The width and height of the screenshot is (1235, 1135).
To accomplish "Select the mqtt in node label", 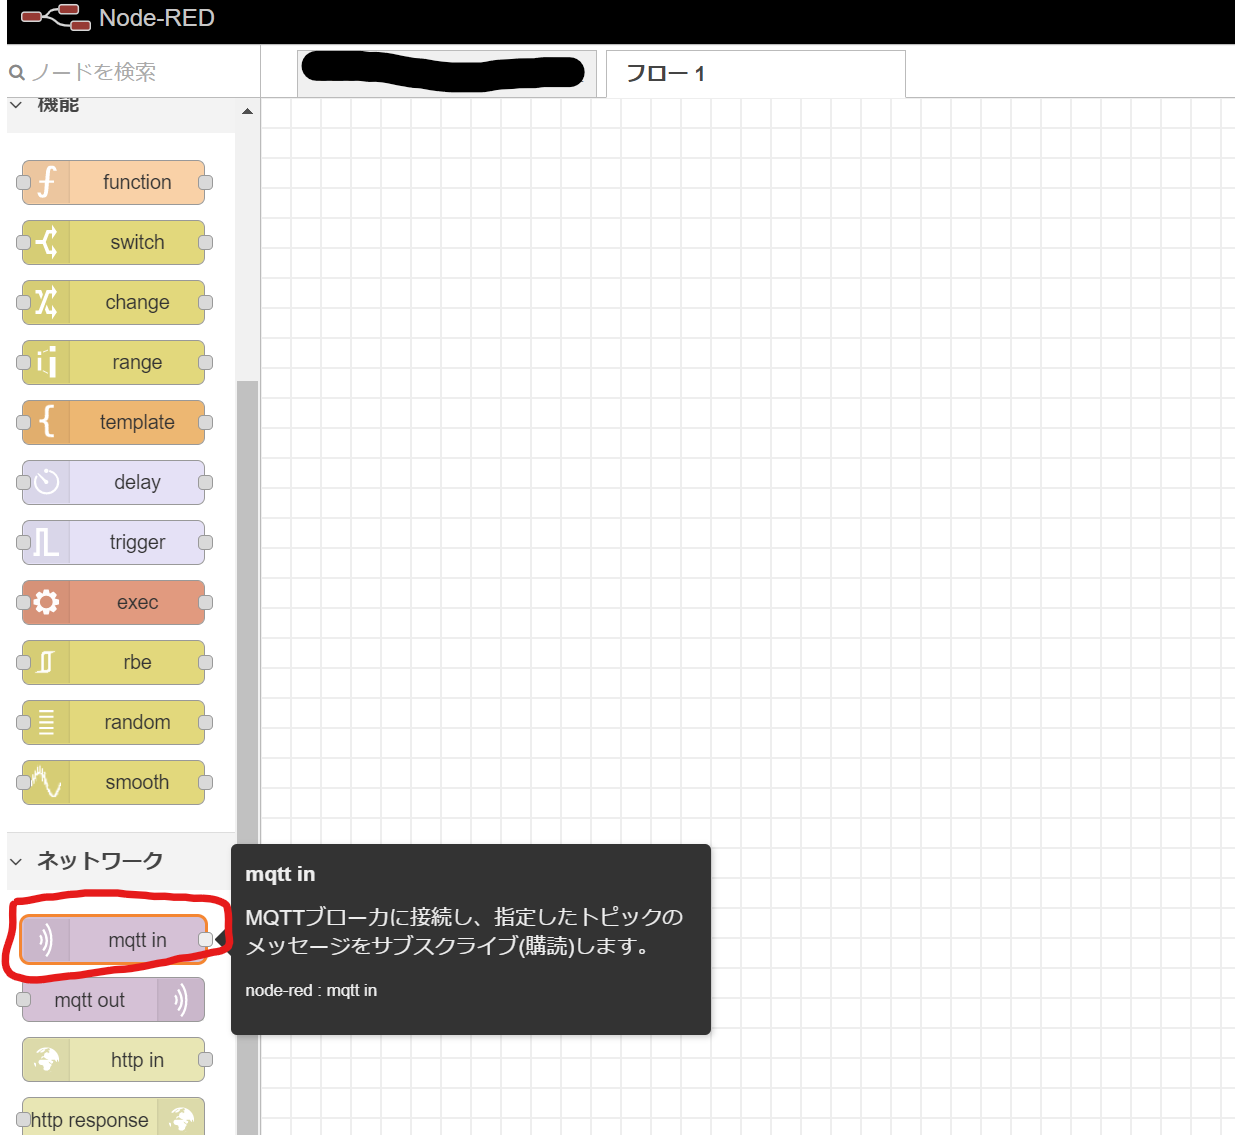I will pos(137,940).
